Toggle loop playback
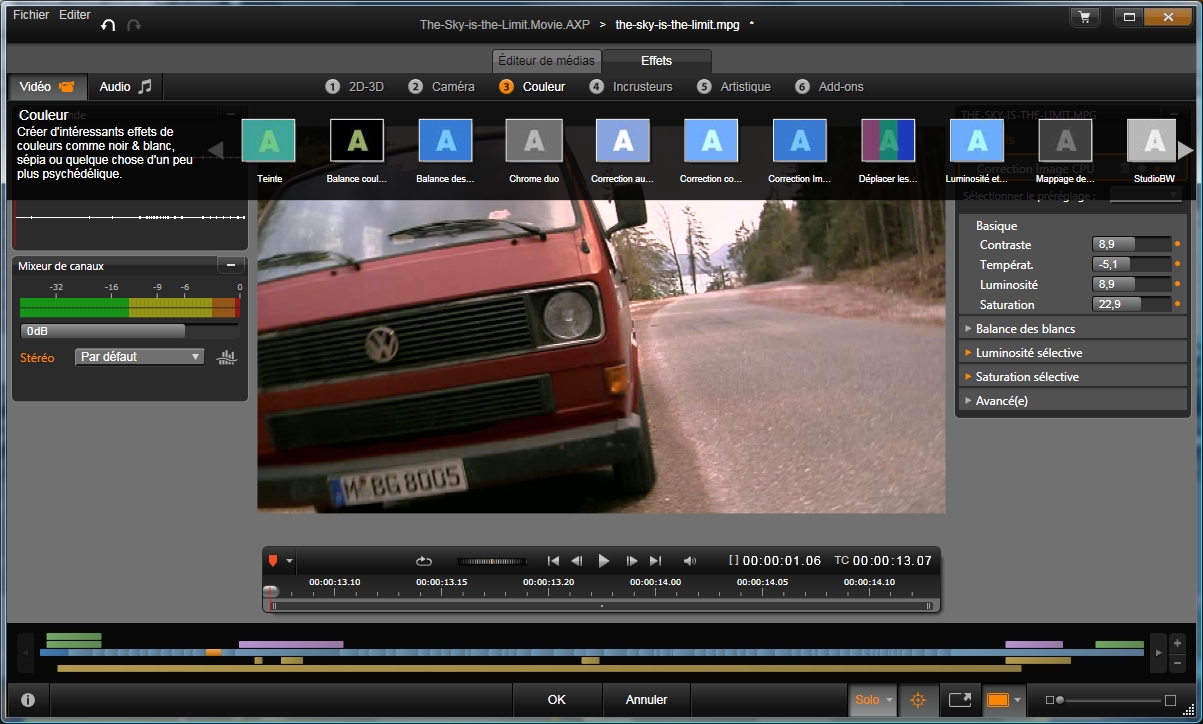 tap(424, 561)
